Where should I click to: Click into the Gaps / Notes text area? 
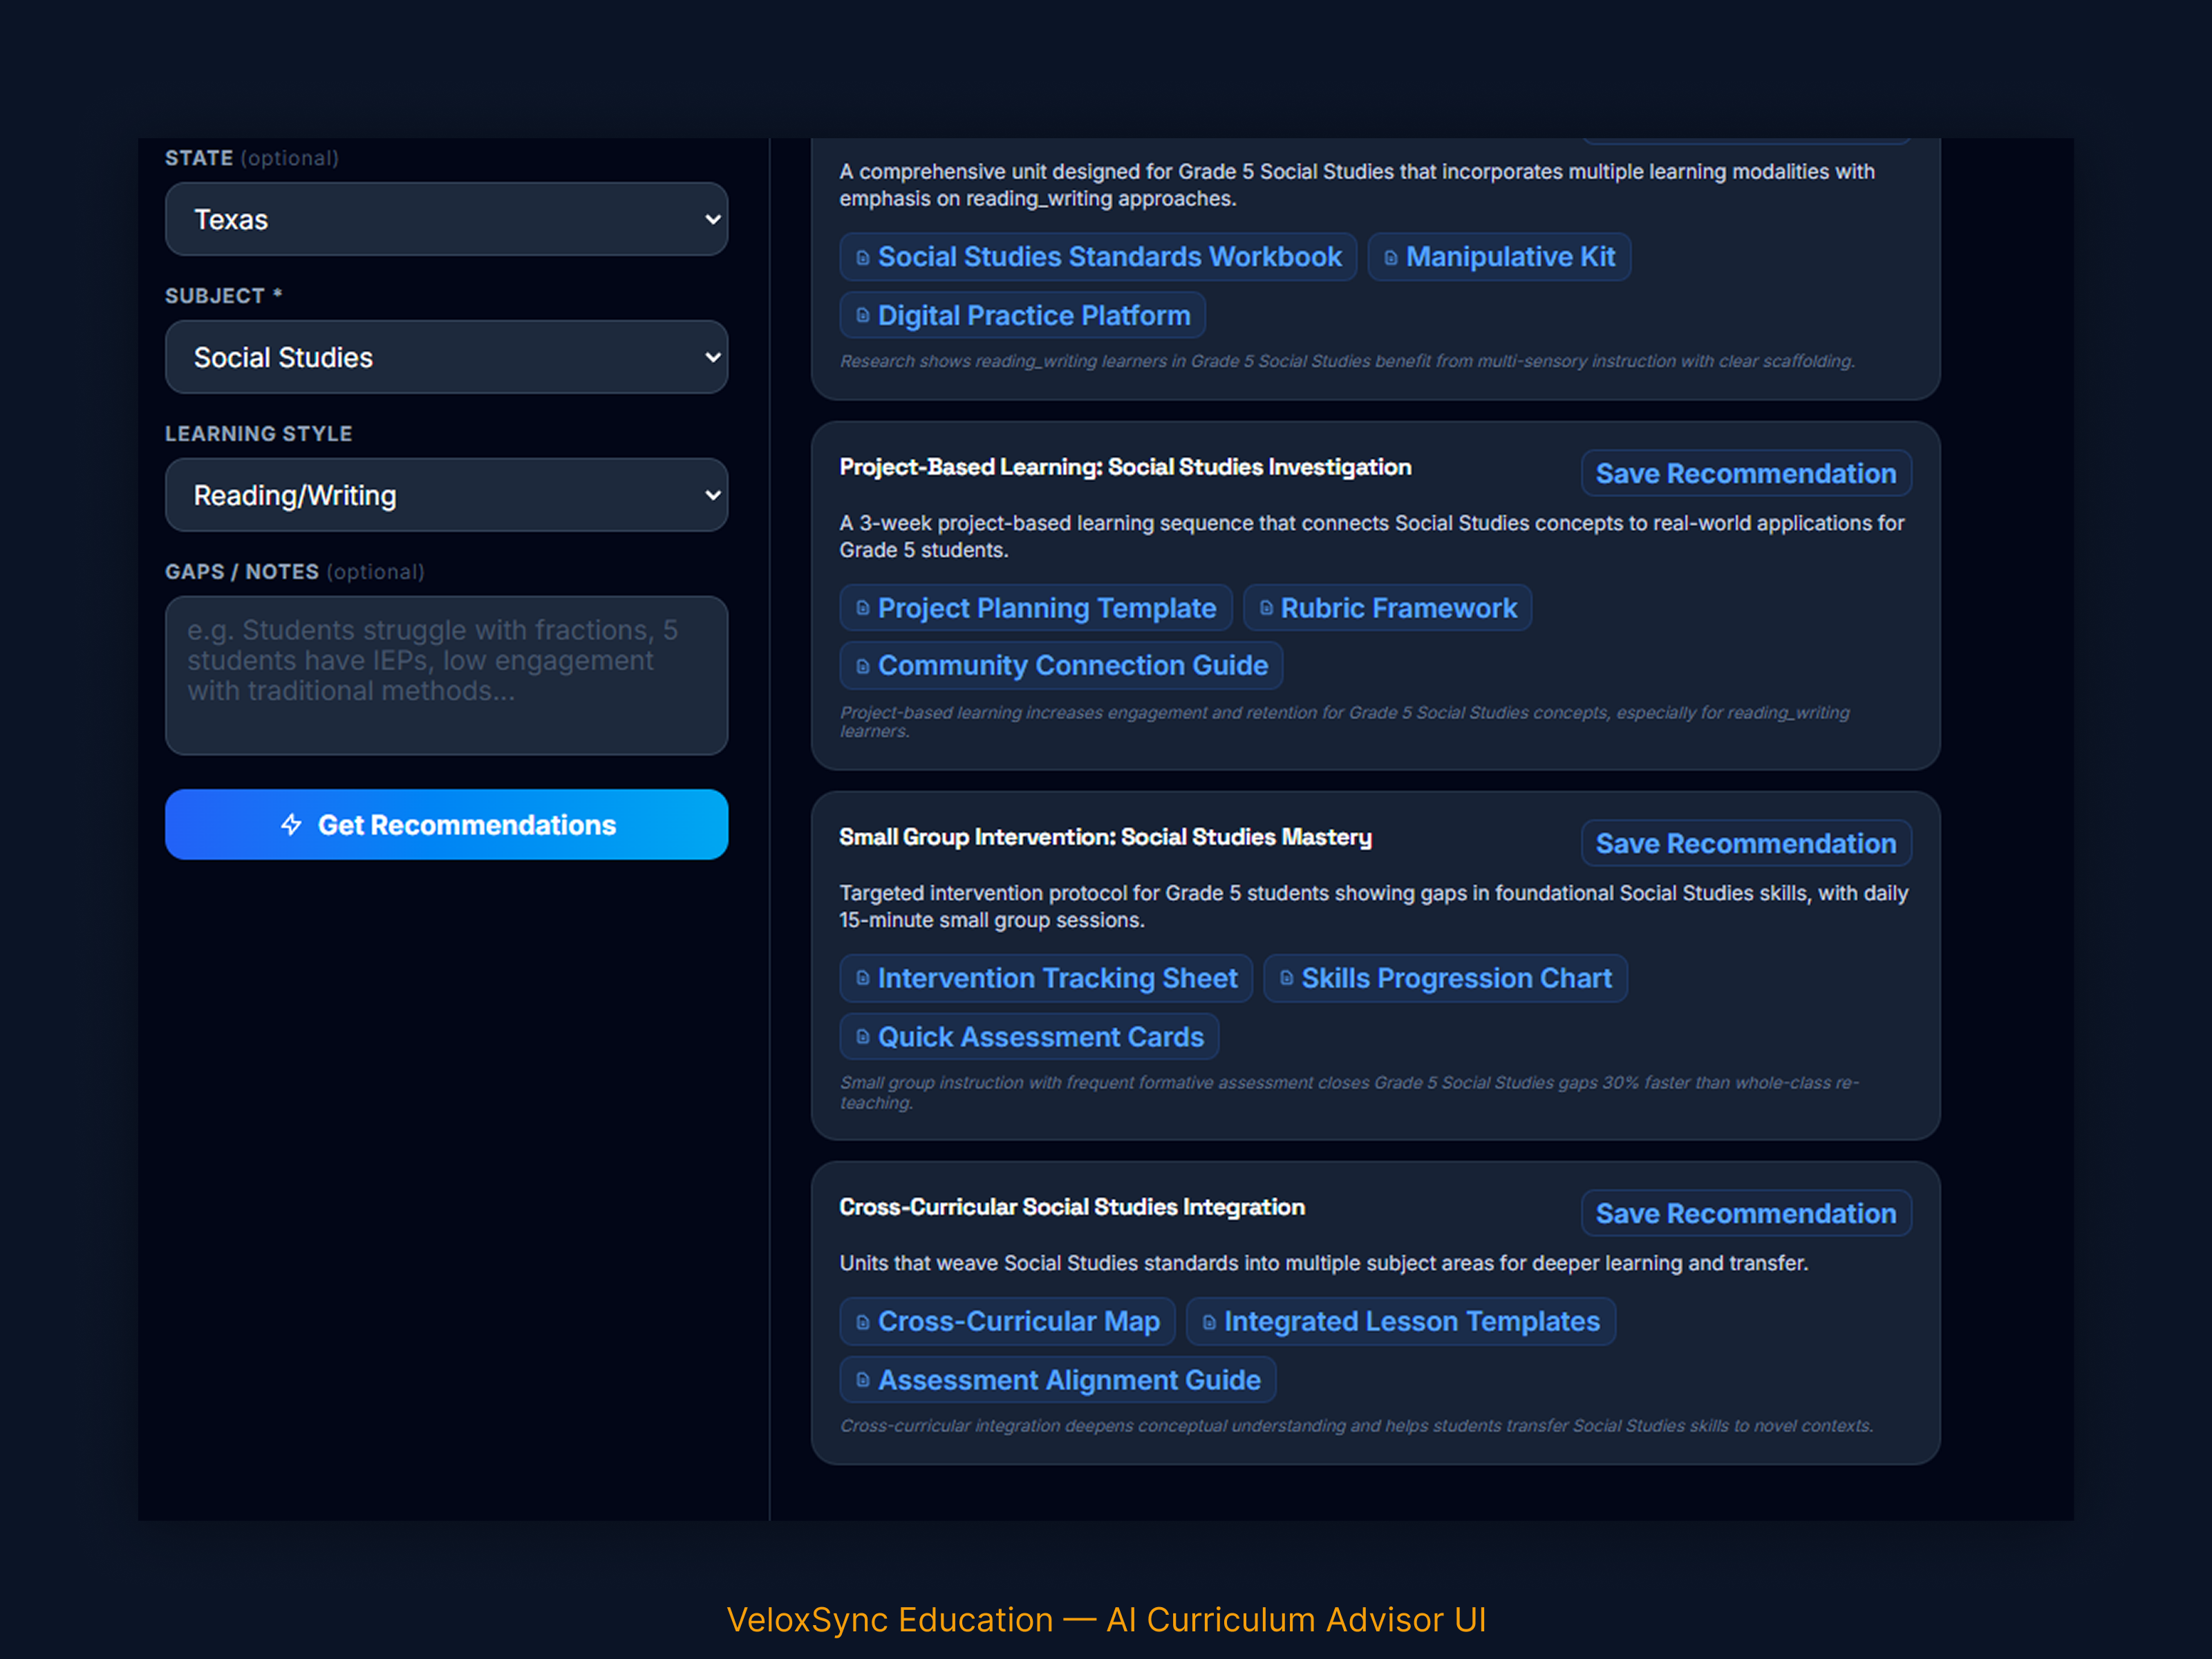446,675
